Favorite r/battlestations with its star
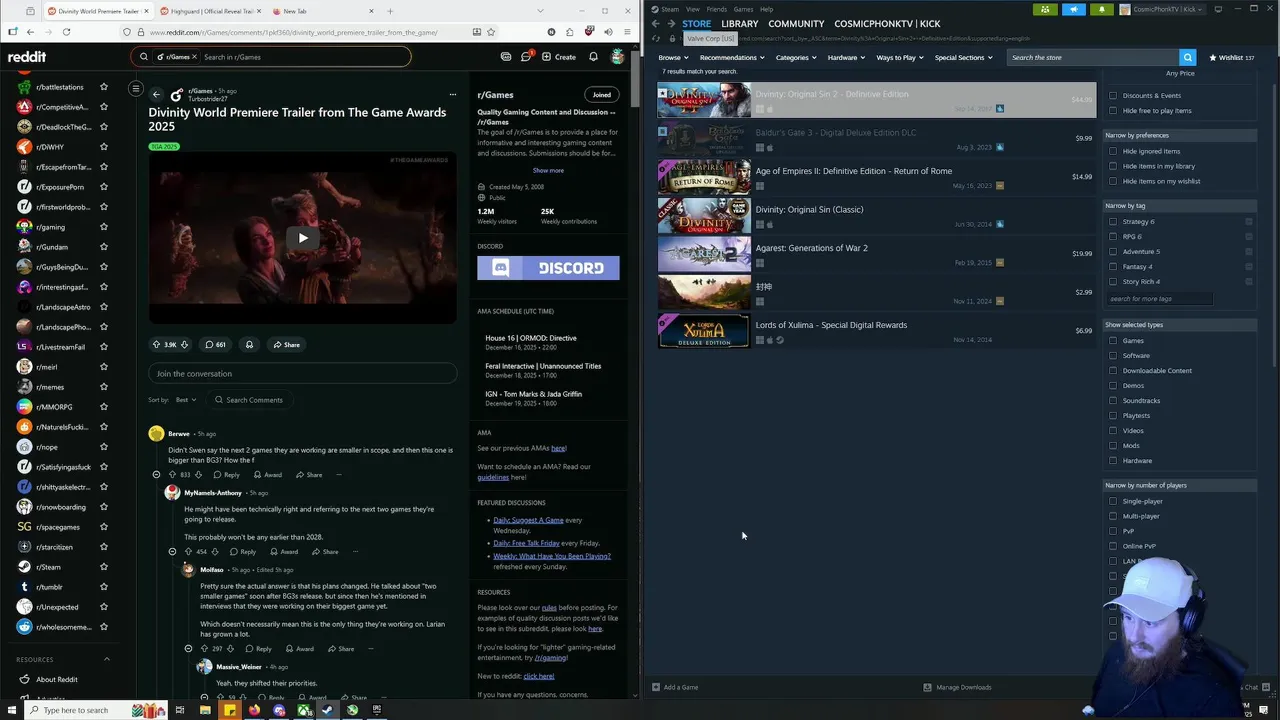Viewport: 1280px width, 720px height. pyautogui.click(x=104, y=87)
